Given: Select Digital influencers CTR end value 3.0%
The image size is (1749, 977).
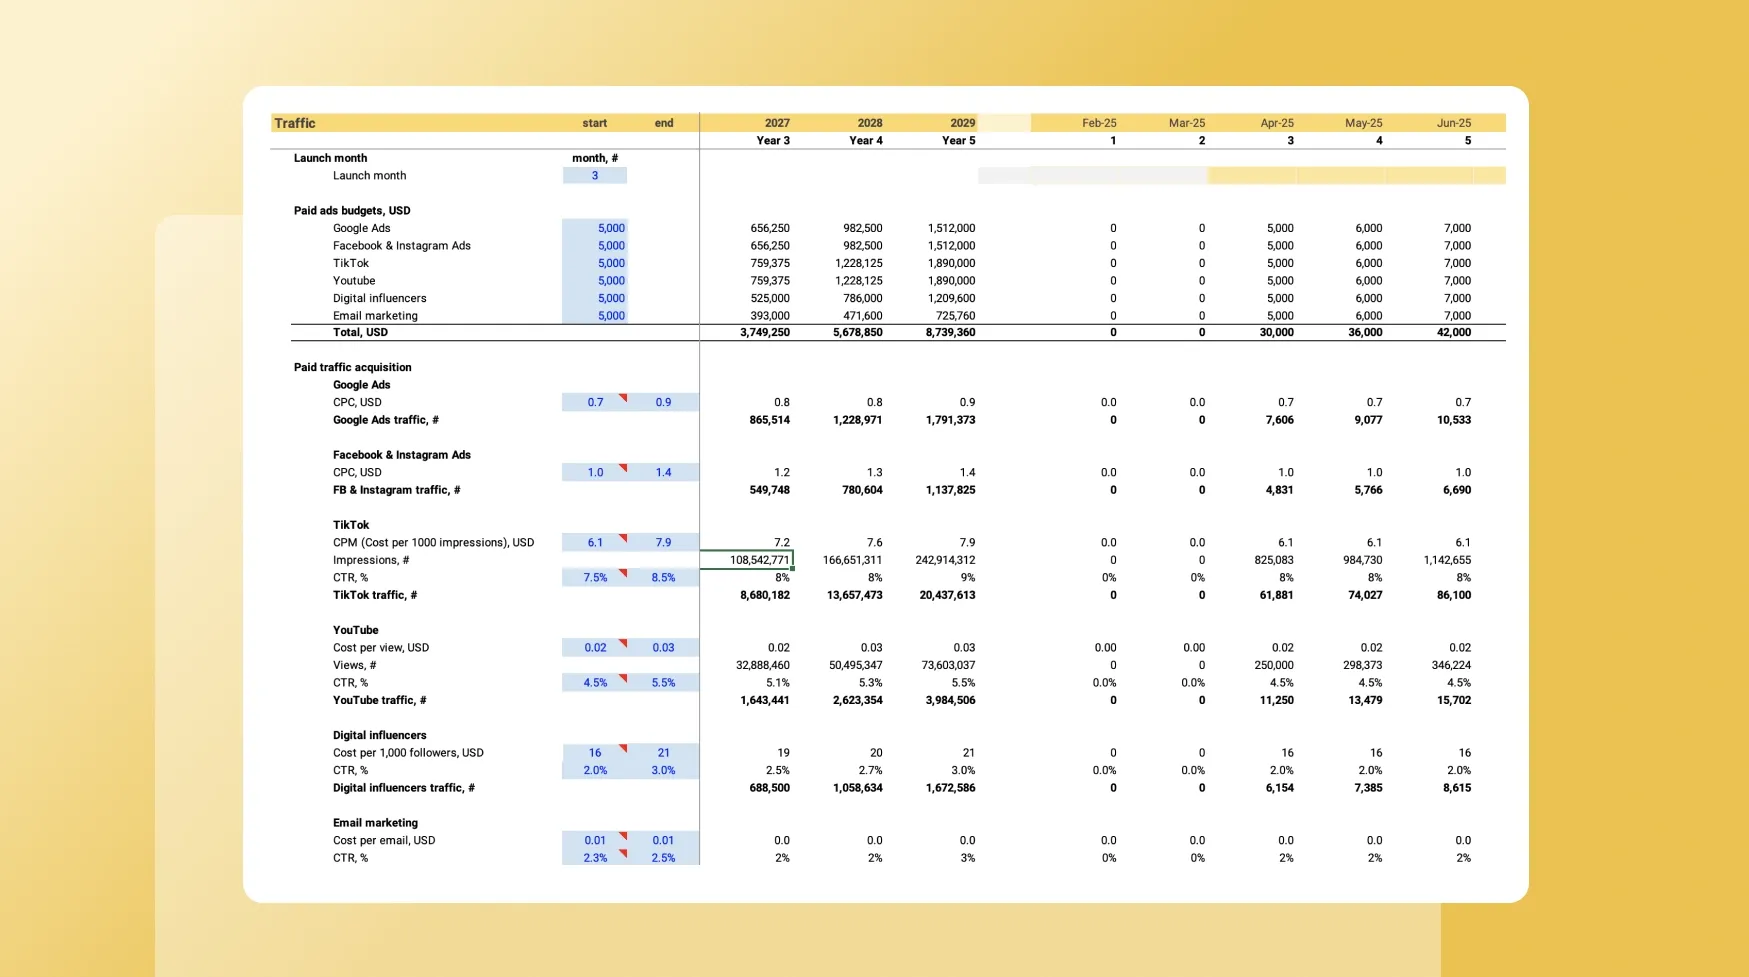Looking at the screenshot, I should tap(663, 771).
